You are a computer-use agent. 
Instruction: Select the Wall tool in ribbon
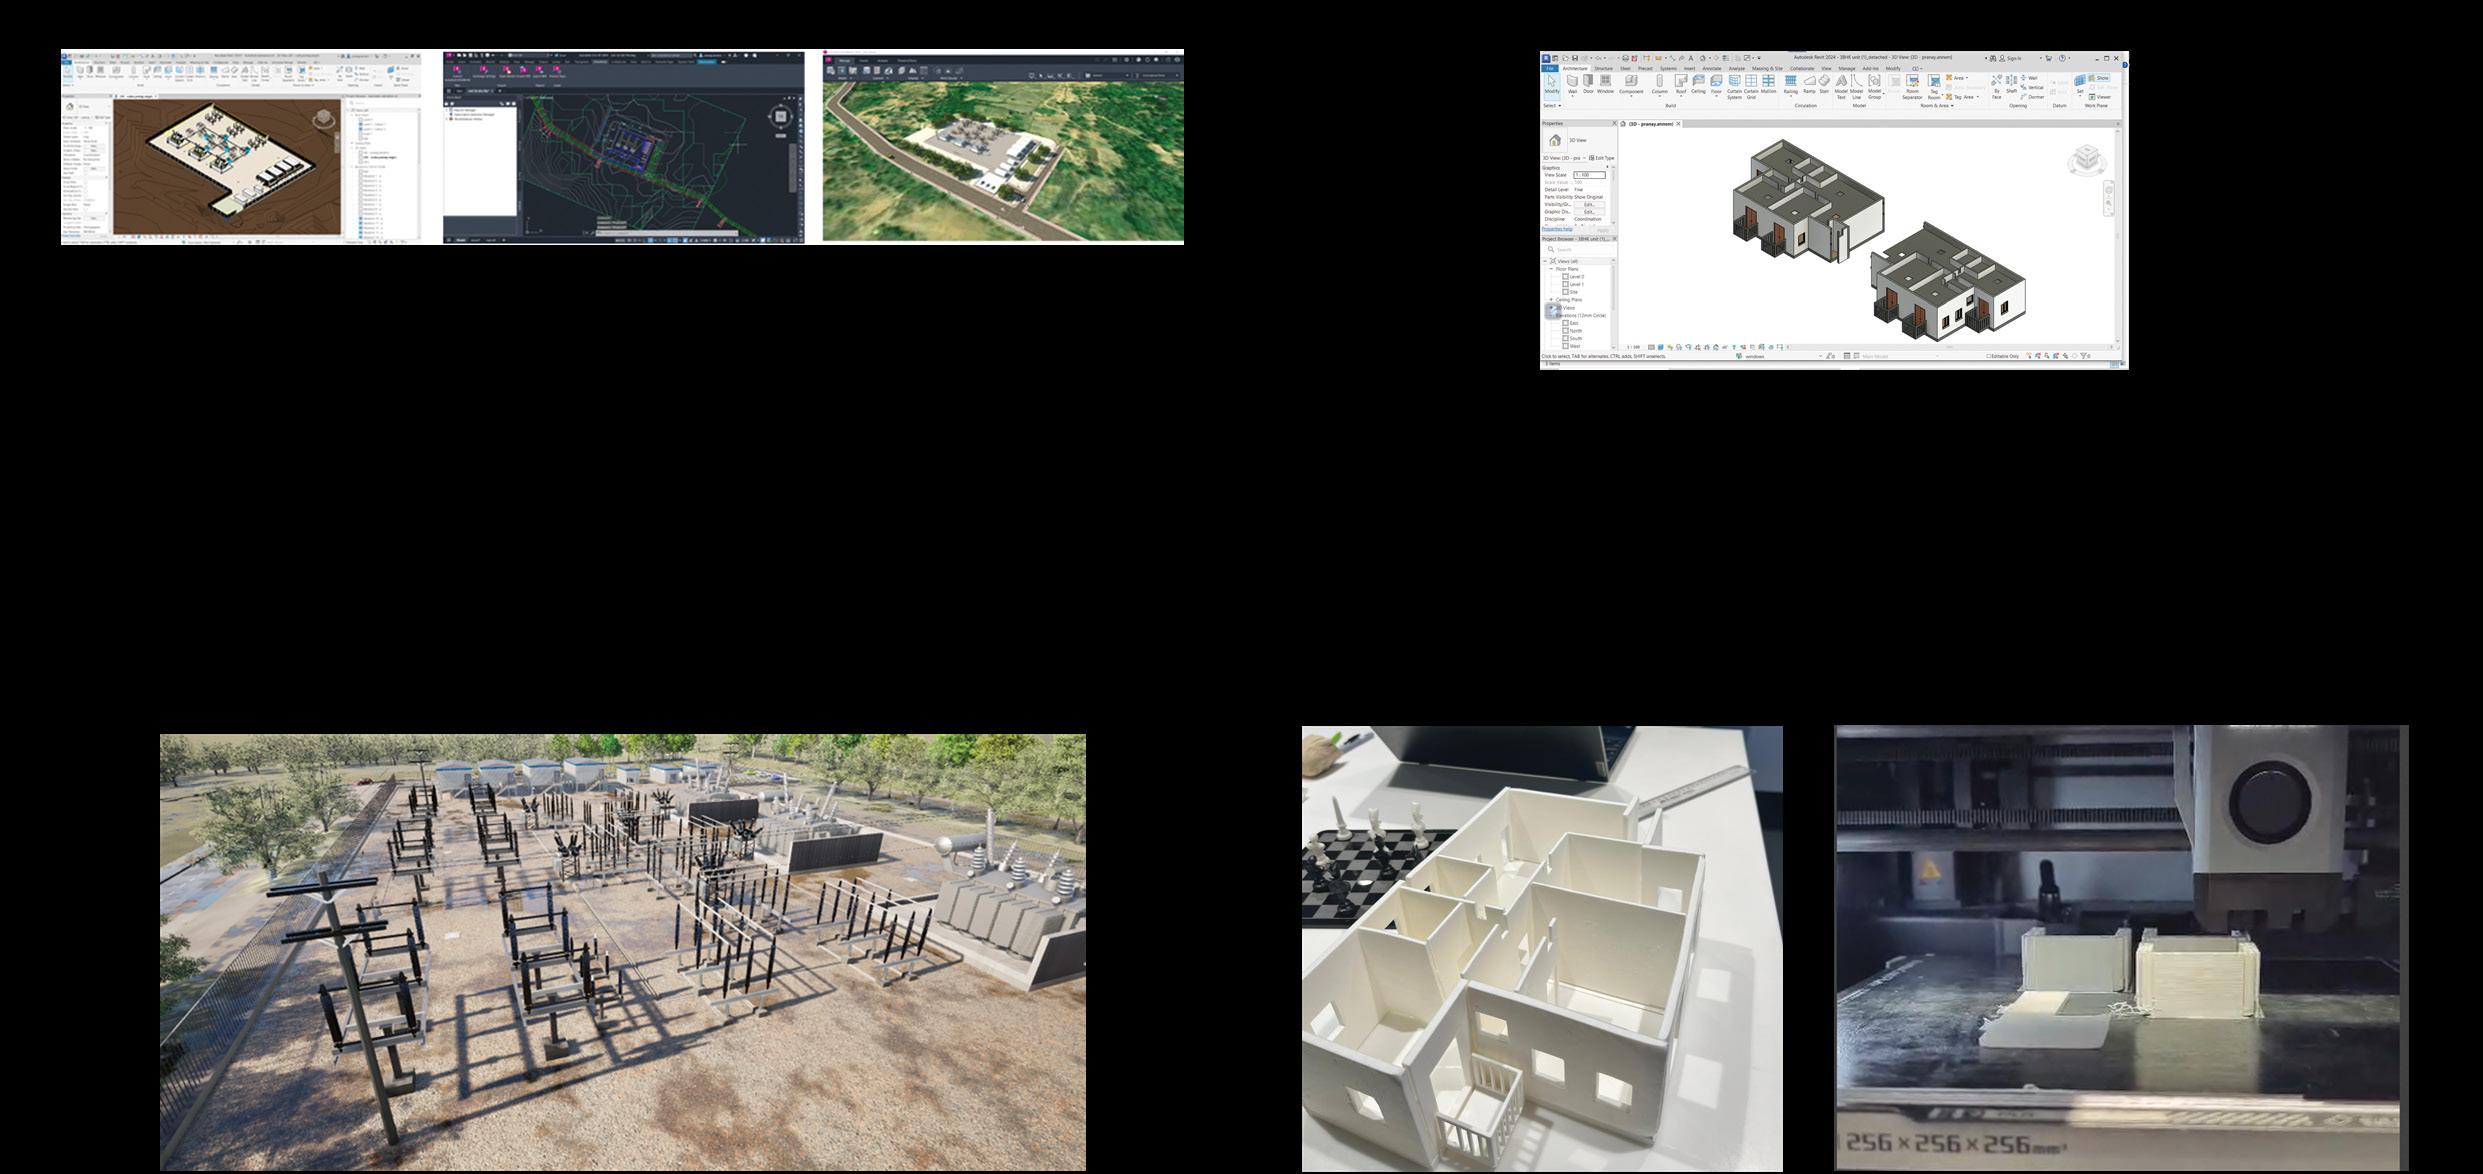pyautogui.click(x=1572, y=81)
